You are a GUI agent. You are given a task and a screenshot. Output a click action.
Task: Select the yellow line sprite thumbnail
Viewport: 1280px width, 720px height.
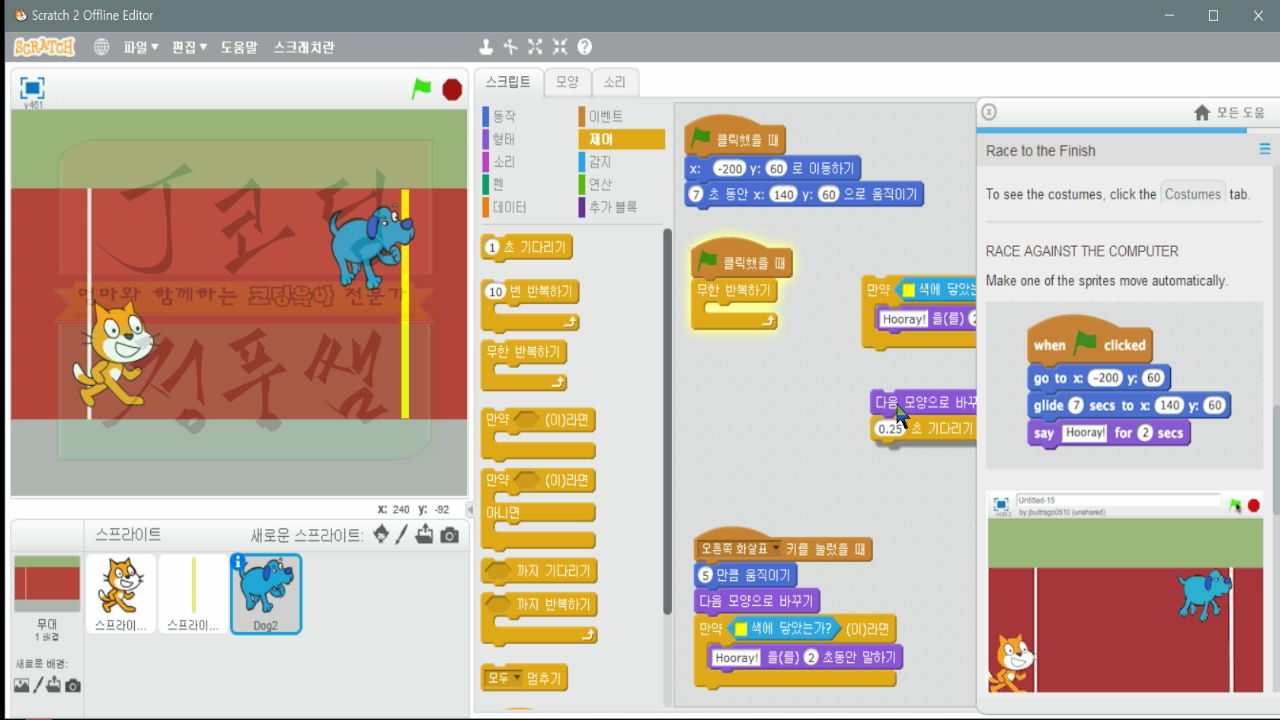click(x=193, y=594)
